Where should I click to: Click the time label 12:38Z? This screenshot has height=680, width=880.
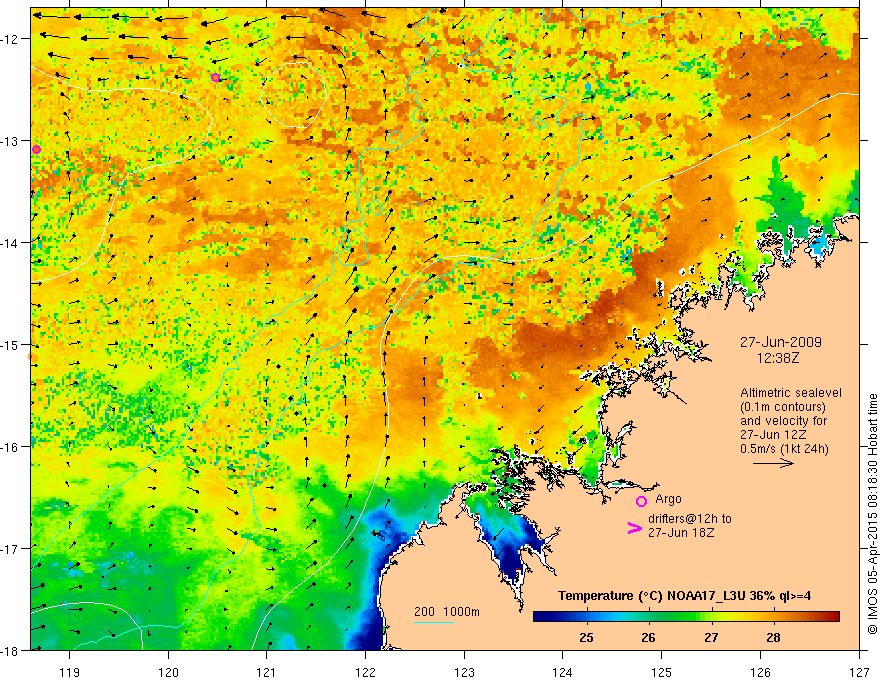click(x=778, y=358)
